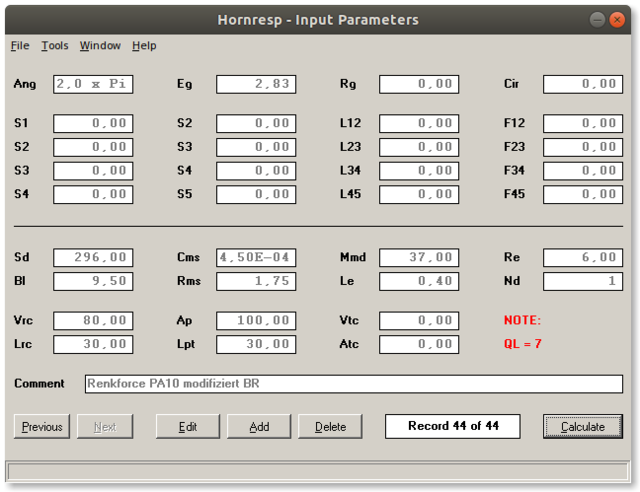Click the 'Record 44 of 44' indicator
640x492 pixels.
[x=453, y=426]
